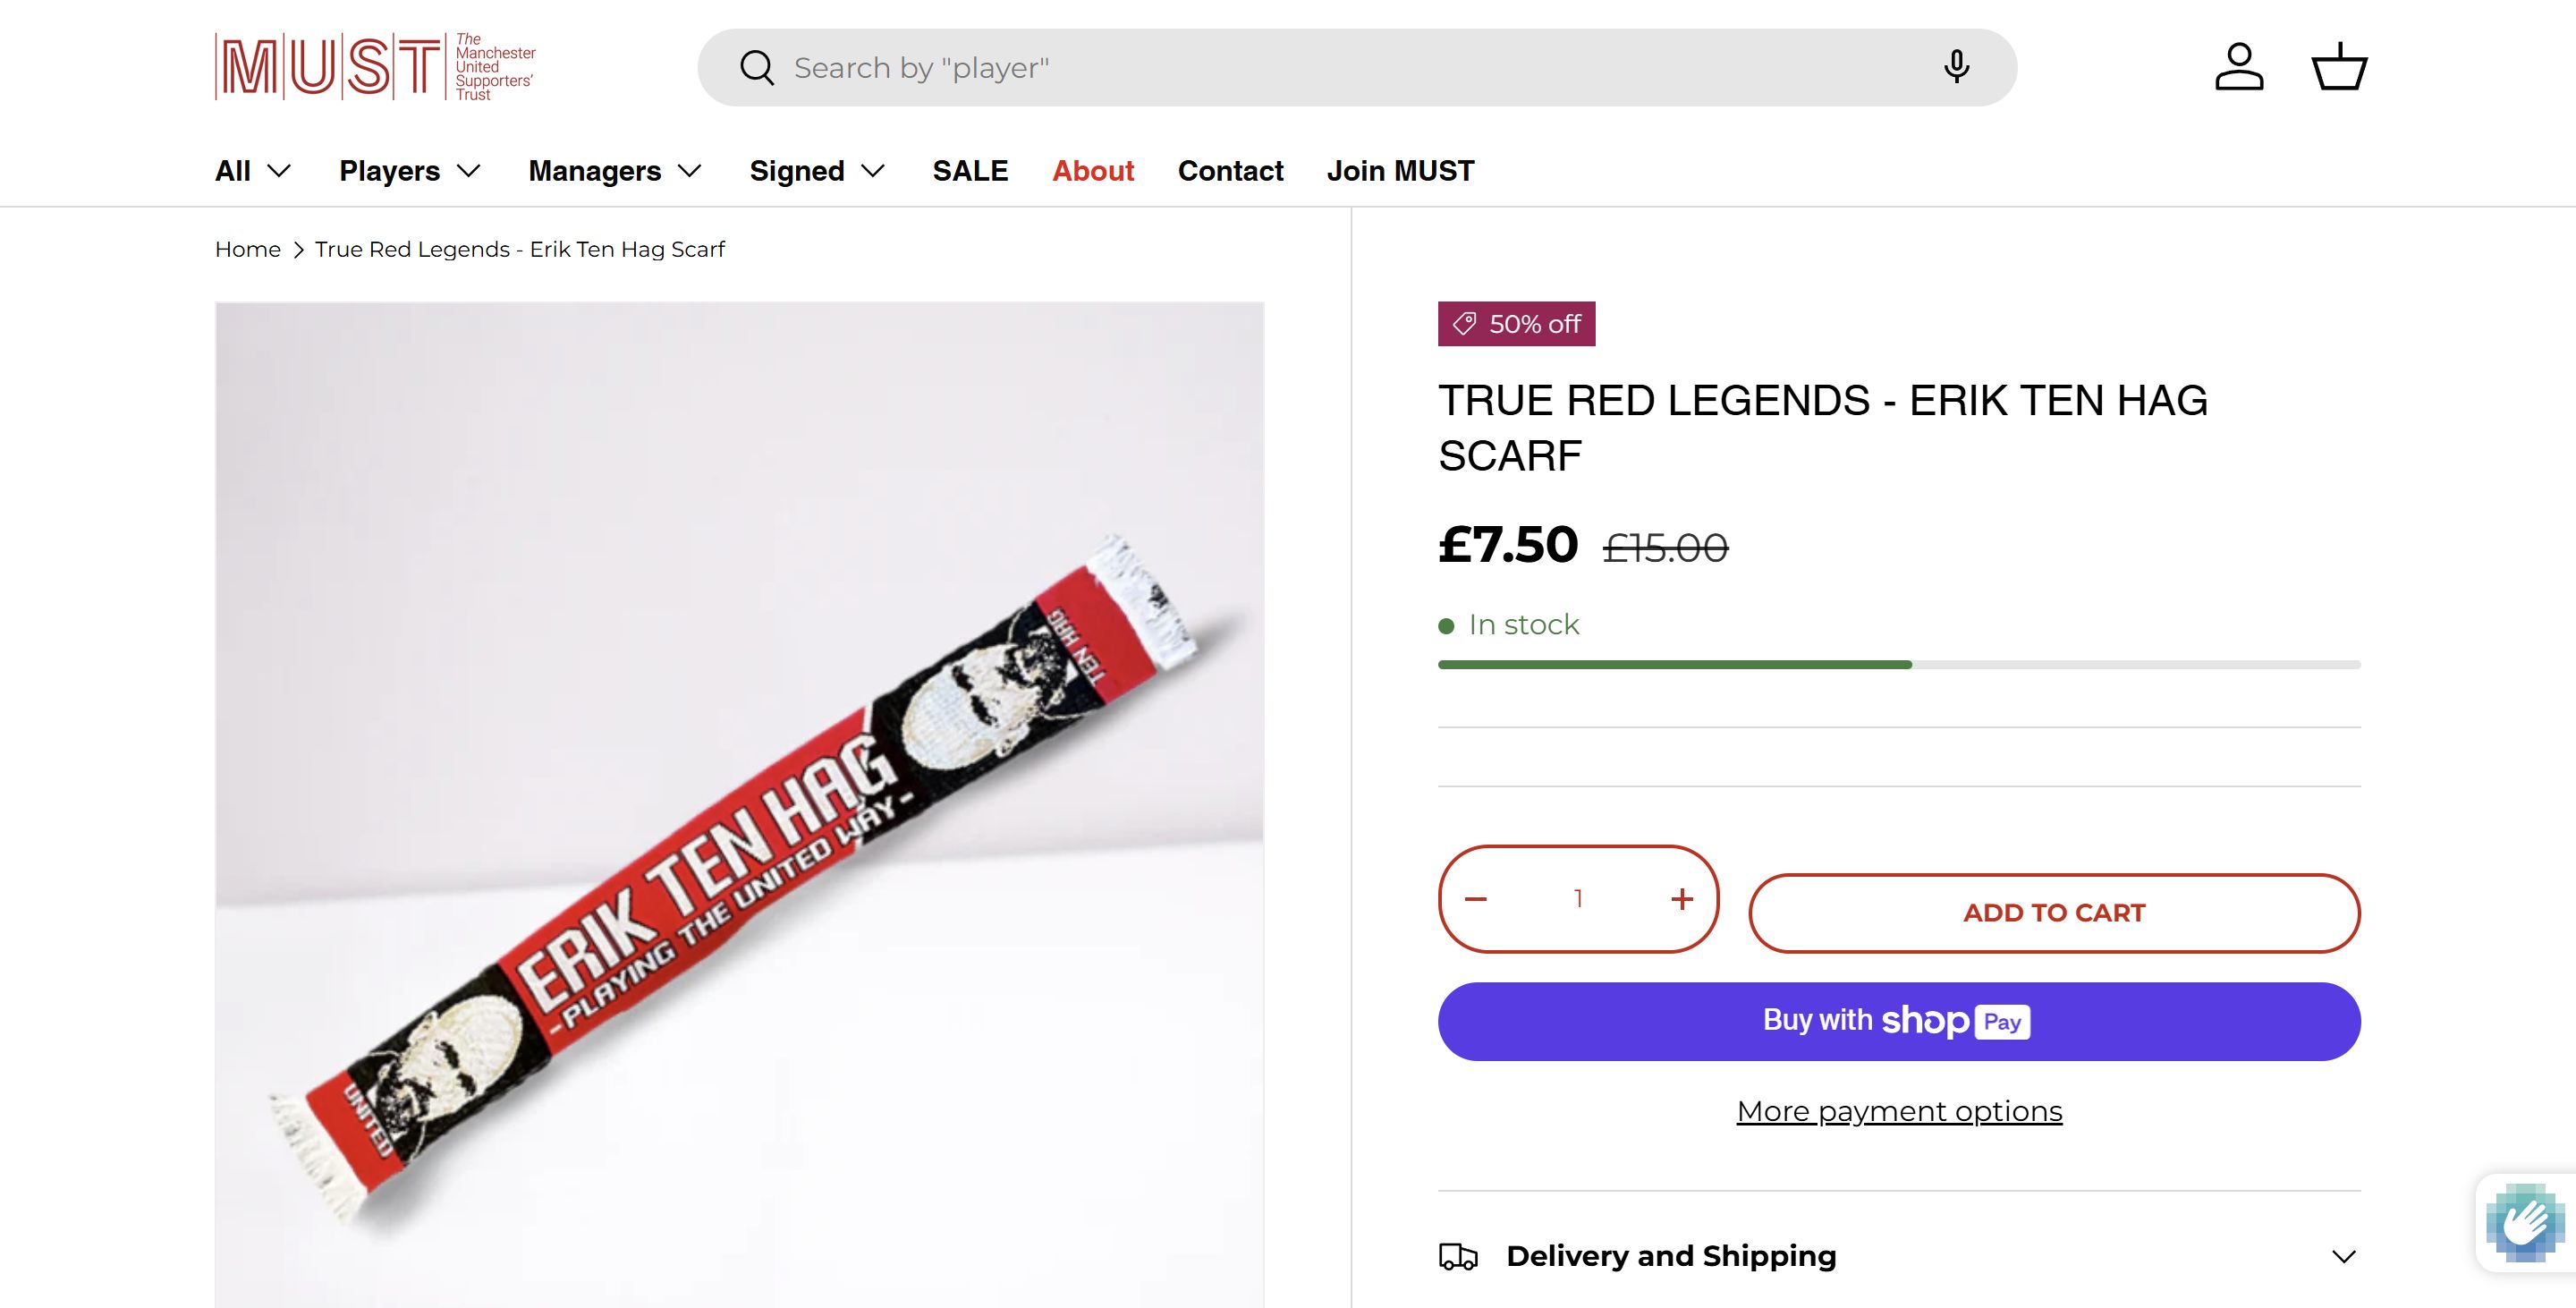This screenshot has height=1308, width=2576.
Task: Open More payment options link
Action: (x=1898, y=1111)
